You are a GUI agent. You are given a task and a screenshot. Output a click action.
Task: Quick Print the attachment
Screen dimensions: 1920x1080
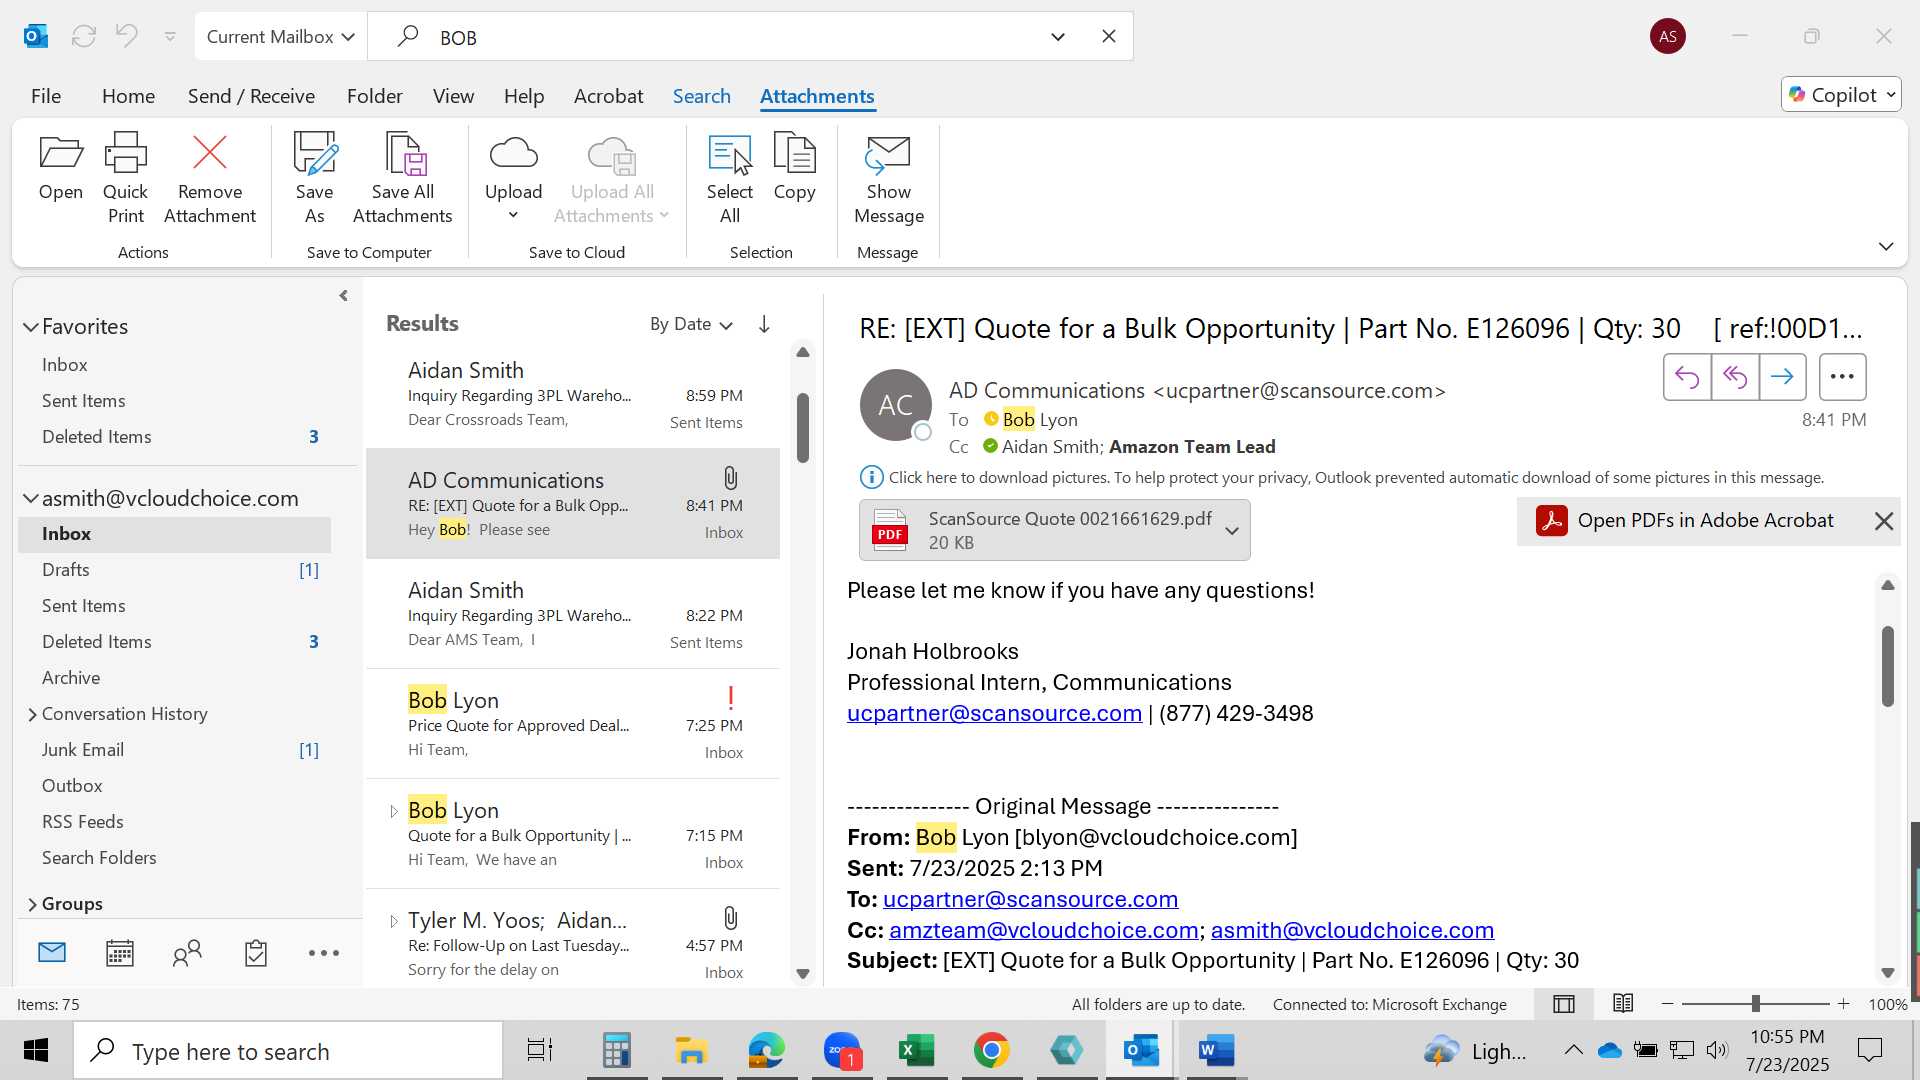click(x=126, y=179)
